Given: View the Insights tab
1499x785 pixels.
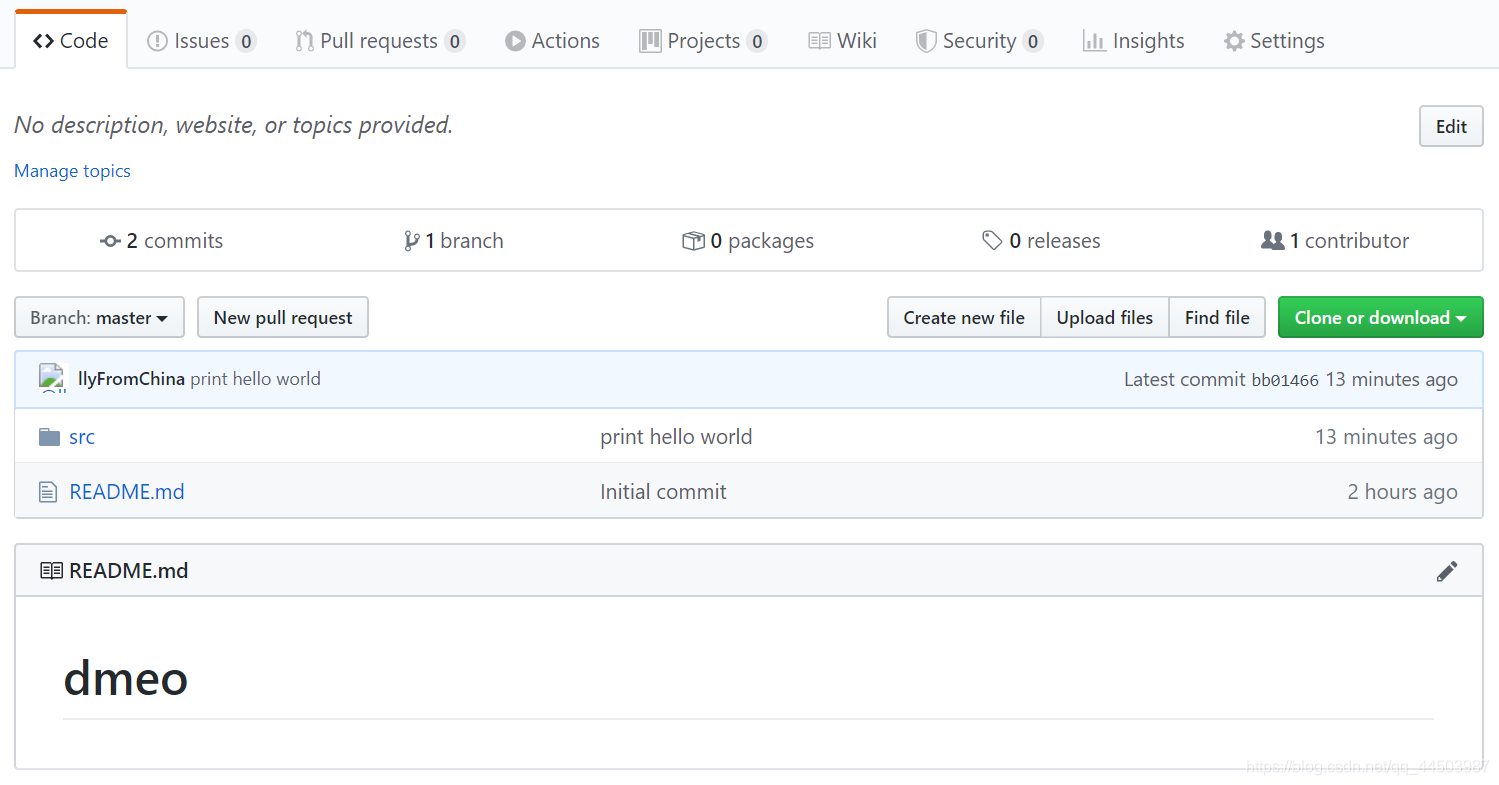Looking at the screenshot, I should click(x=1134, y=41).
